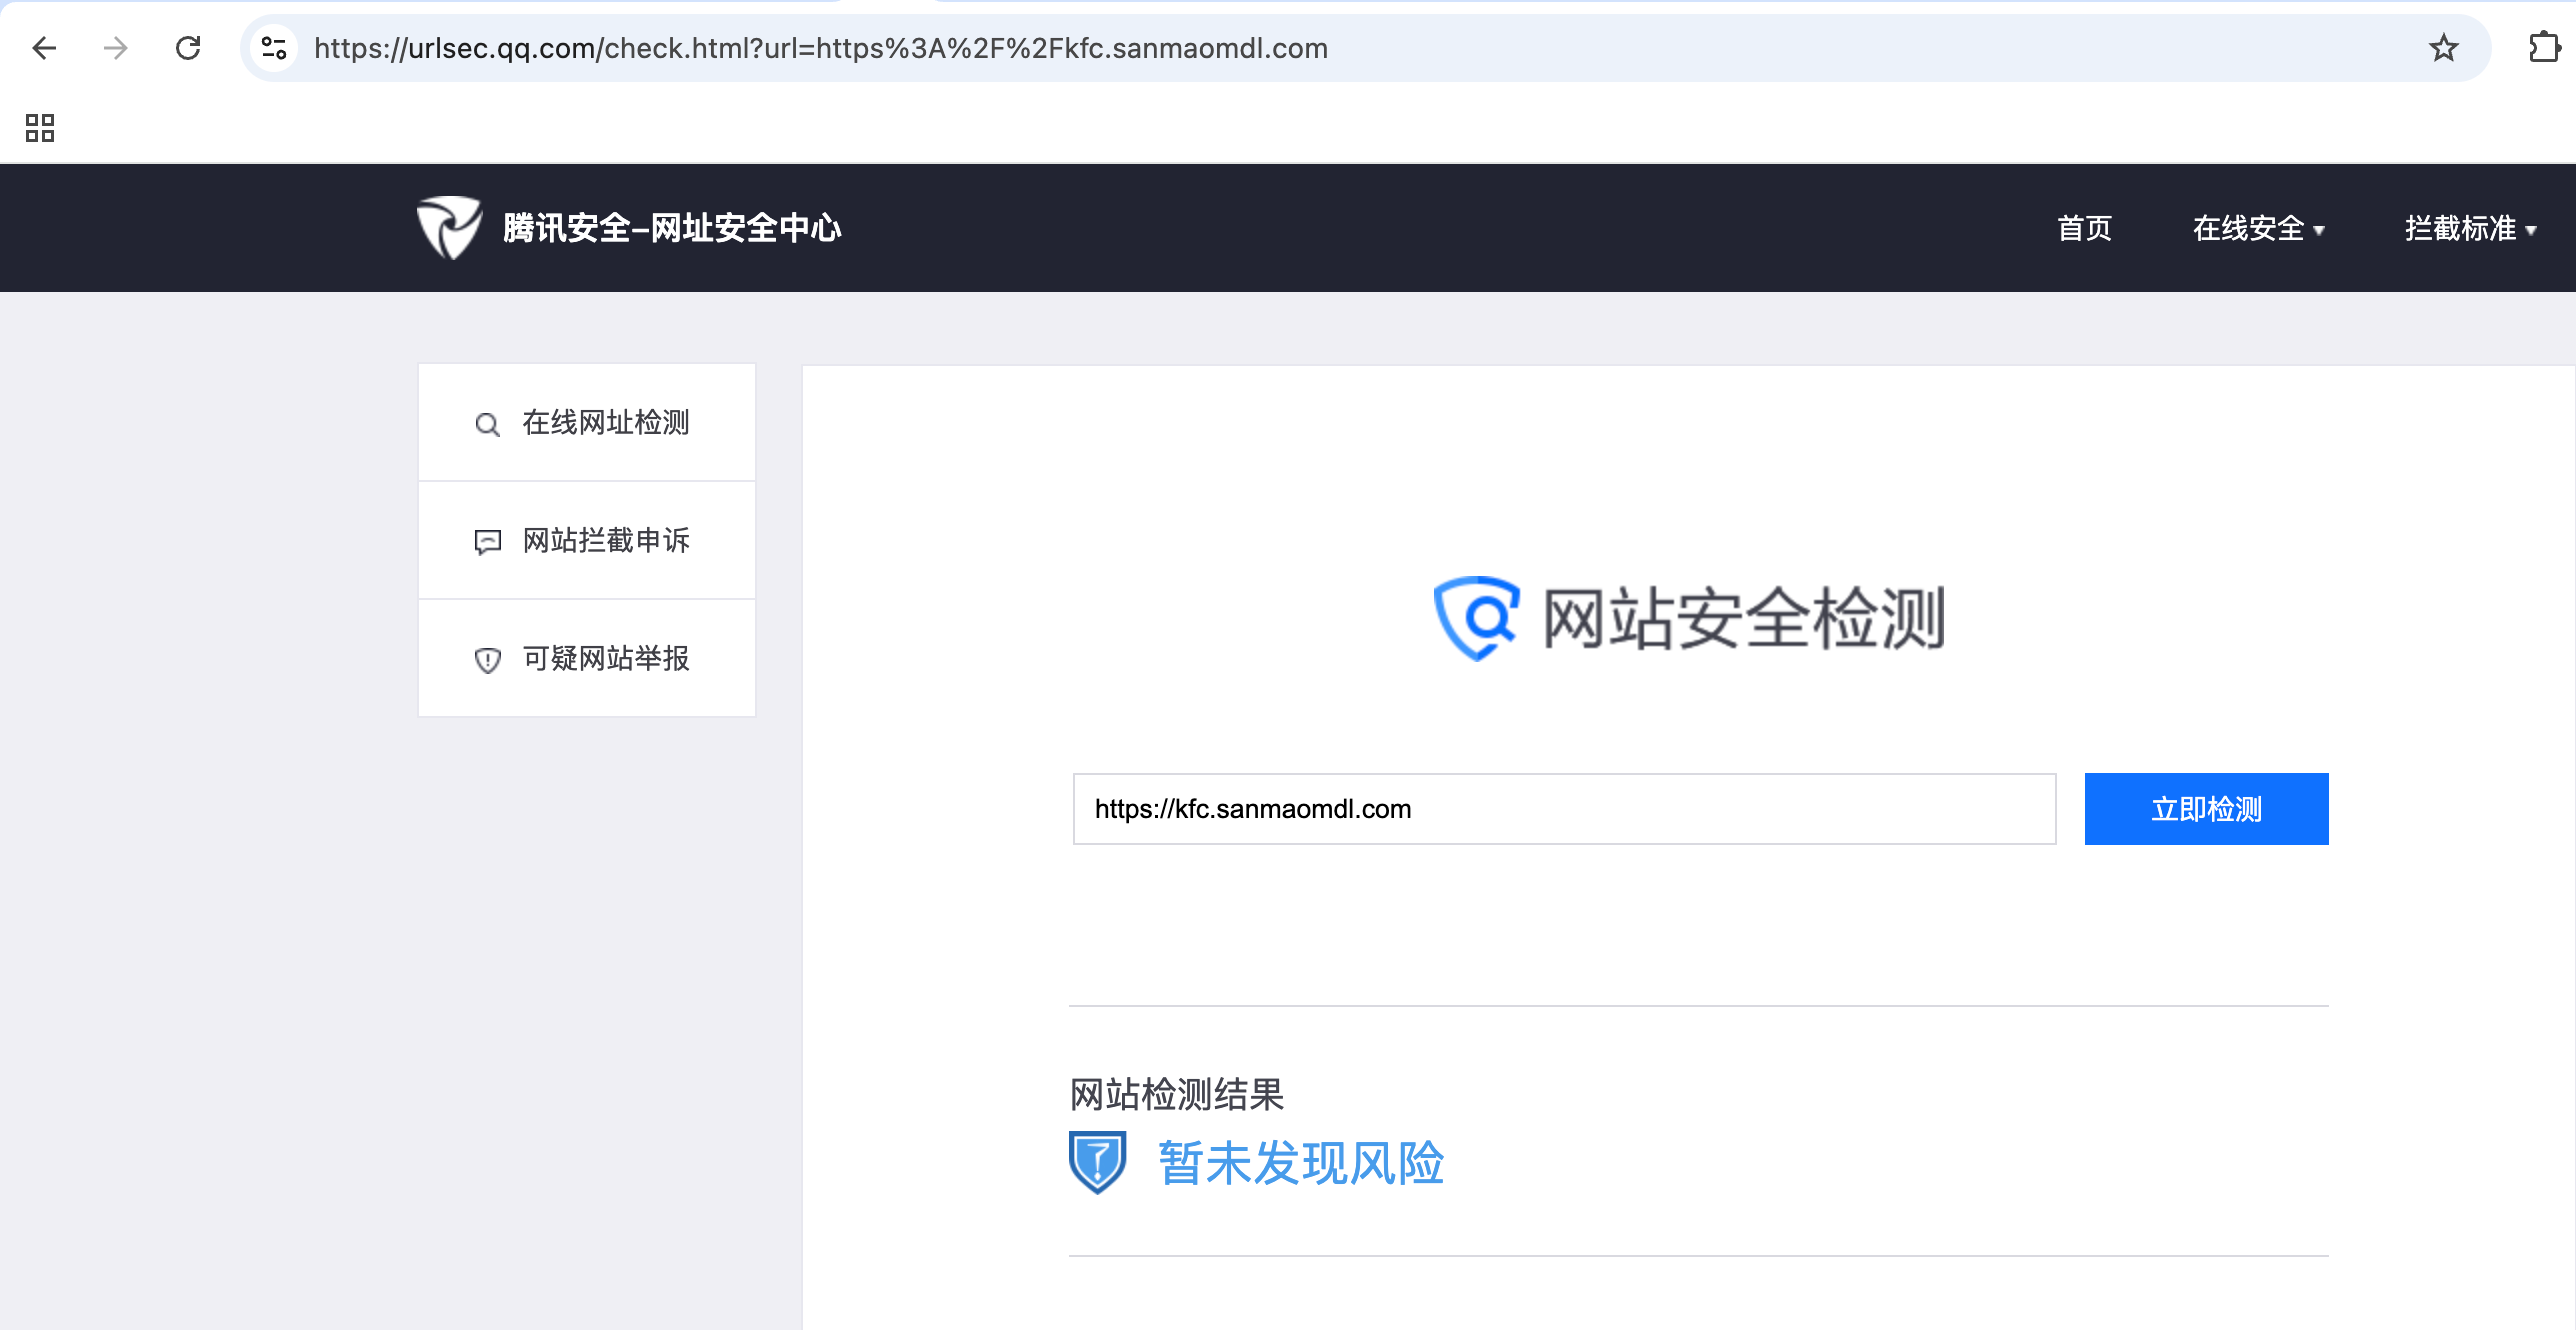Expand the 在线安全 dropdown menu
The width and height of the screenshot is (2576, 1330).
tap(2257, 229)
